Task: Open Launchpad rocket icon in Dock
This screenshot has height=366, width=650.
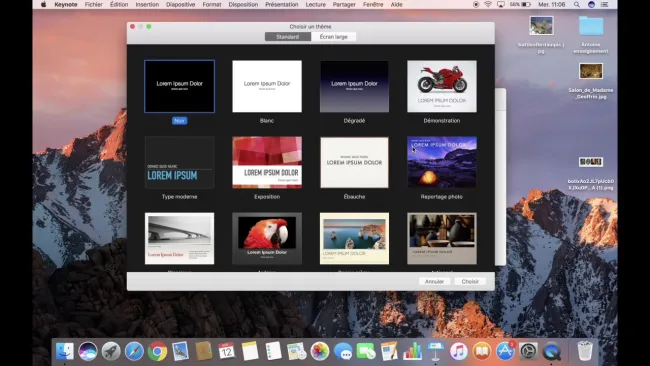Action: [111, 351]
